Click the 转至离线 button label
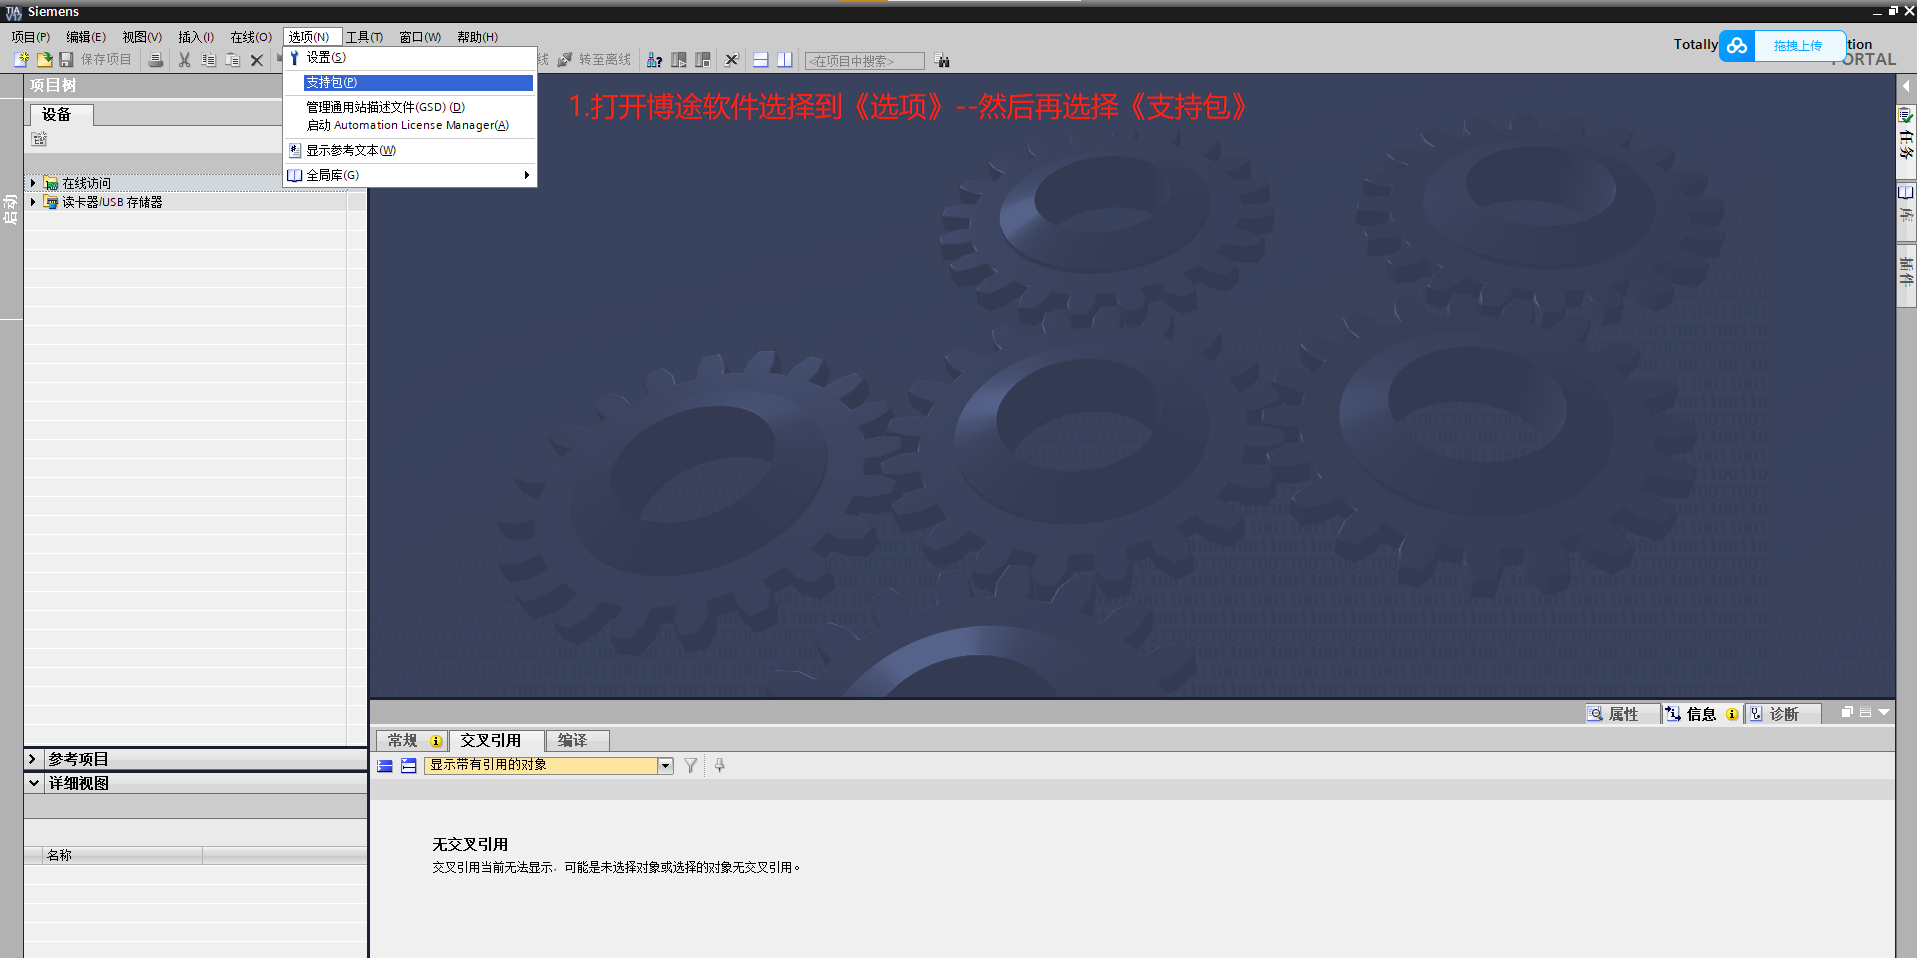The height and width of the screenshot is (958, 1917). click(605, 60)
